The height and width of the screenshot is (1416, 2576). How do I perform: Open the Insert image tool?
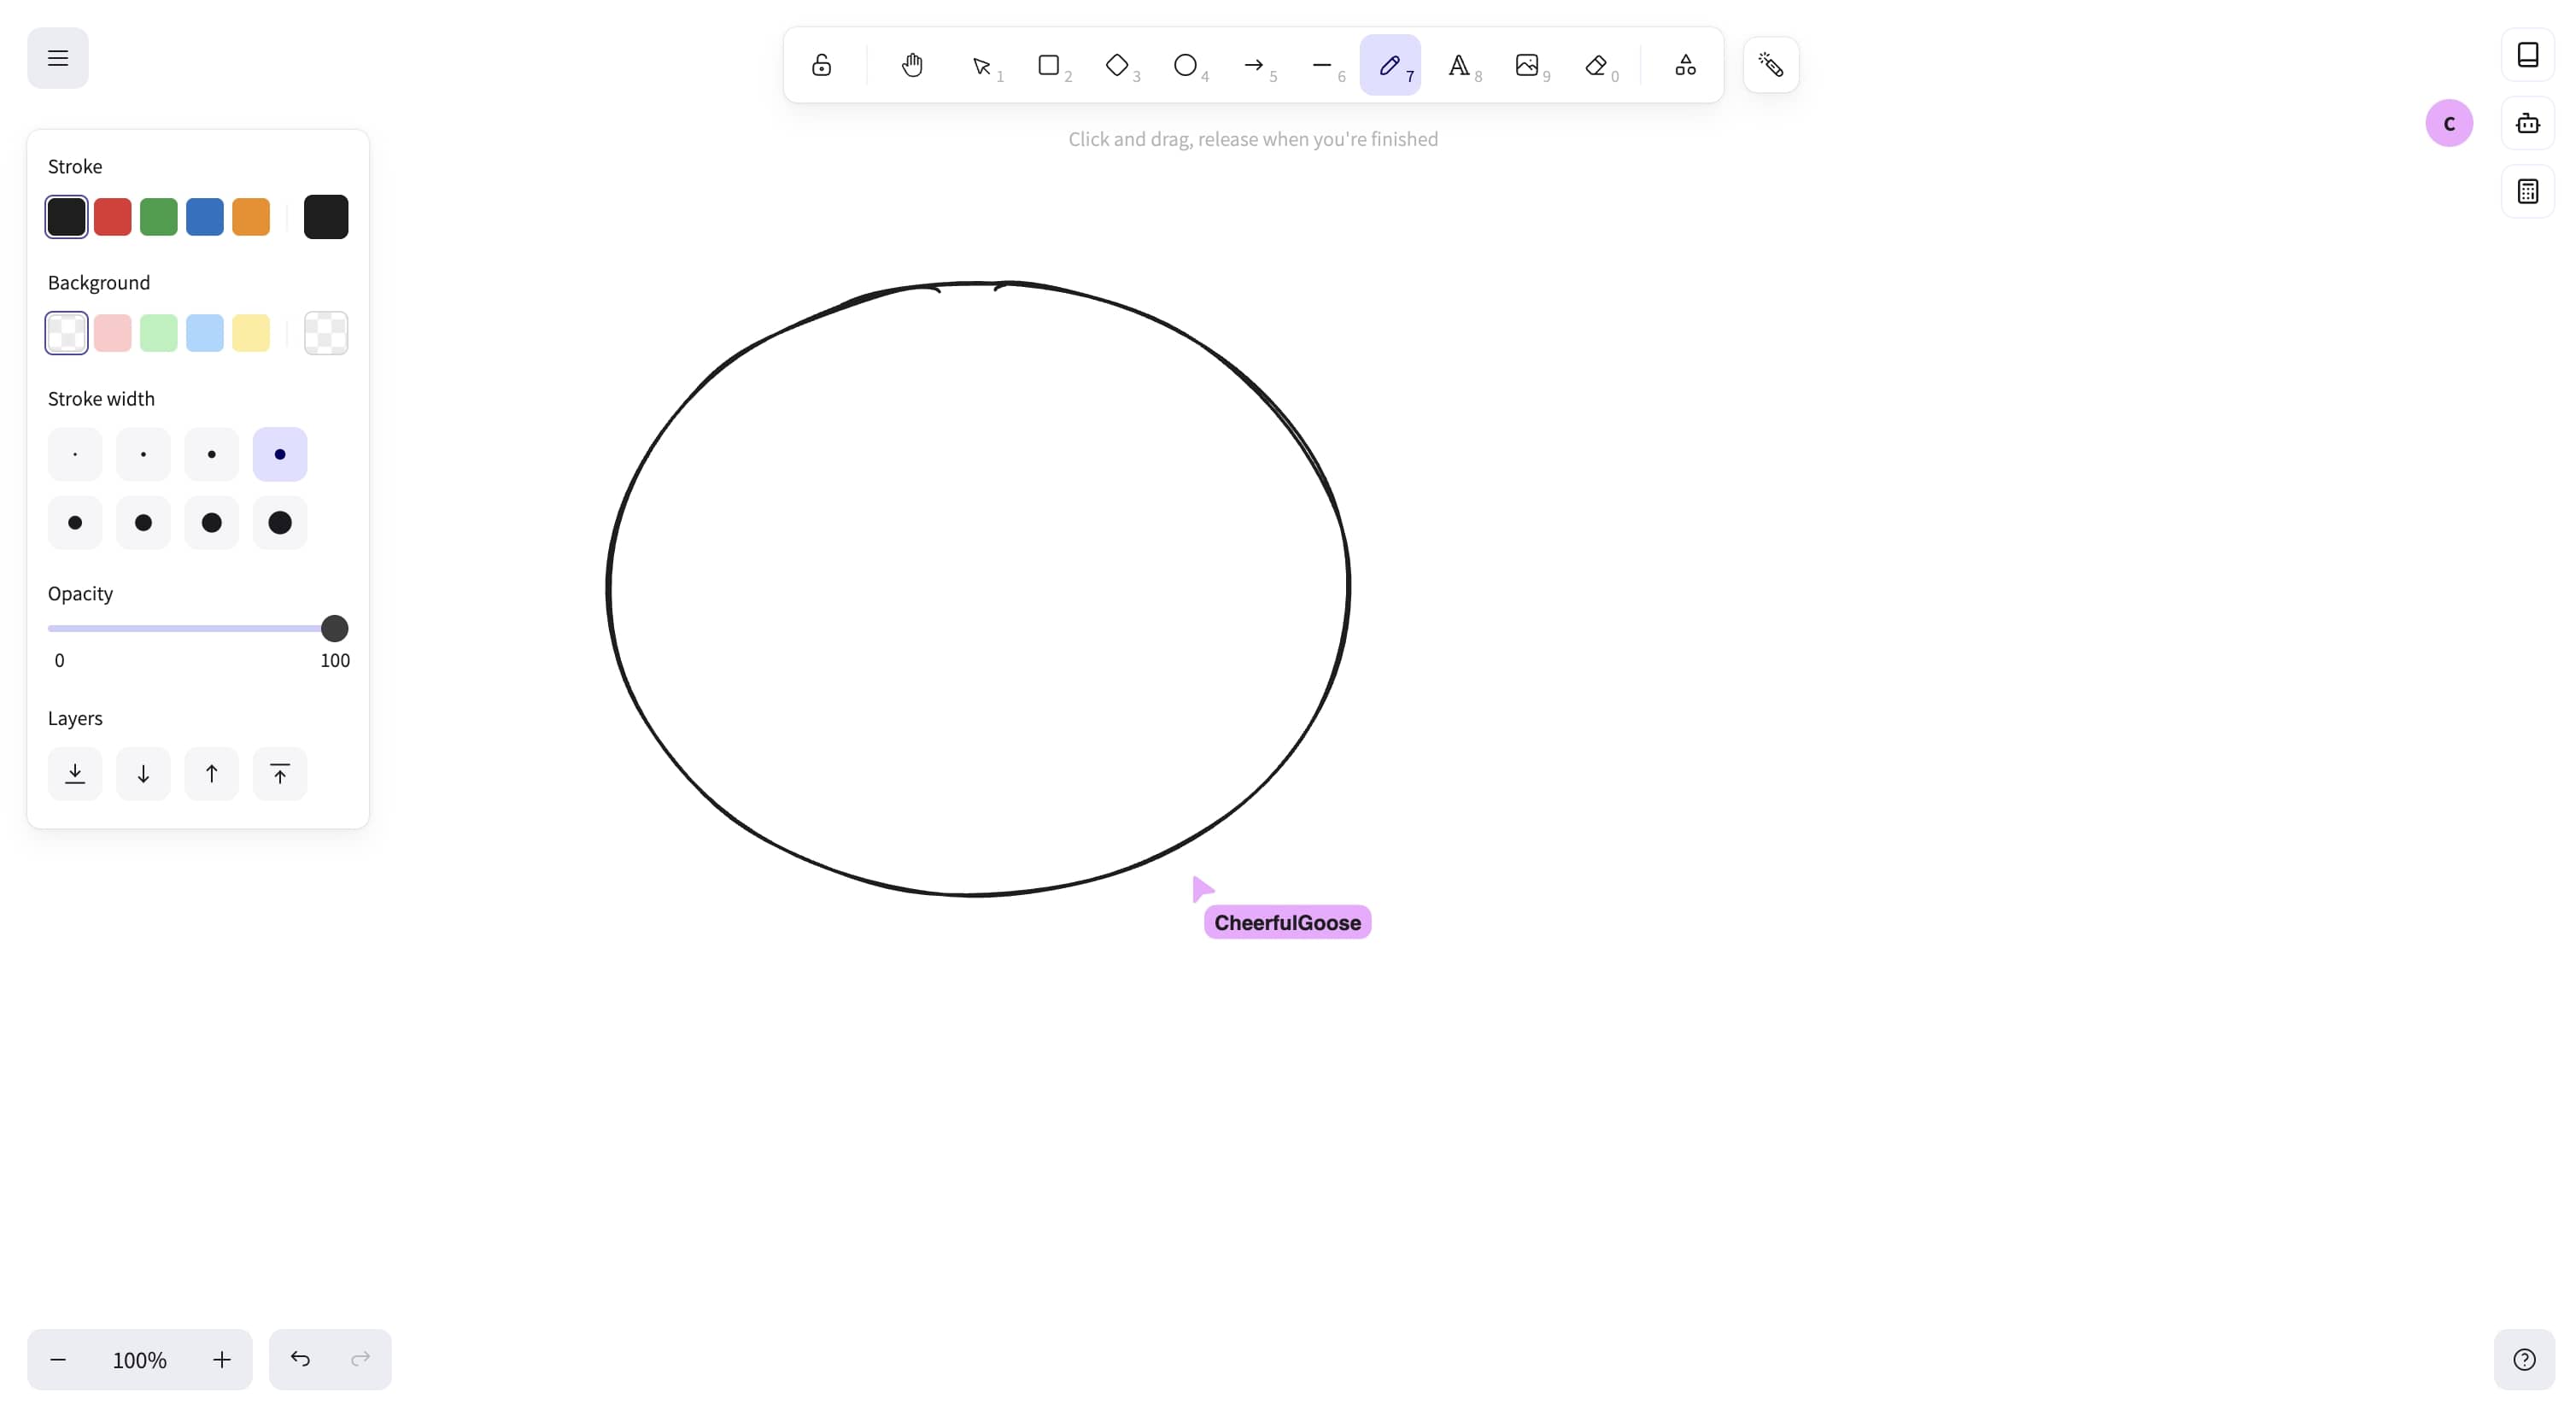pyautogui.click(x=1527, y=66)
